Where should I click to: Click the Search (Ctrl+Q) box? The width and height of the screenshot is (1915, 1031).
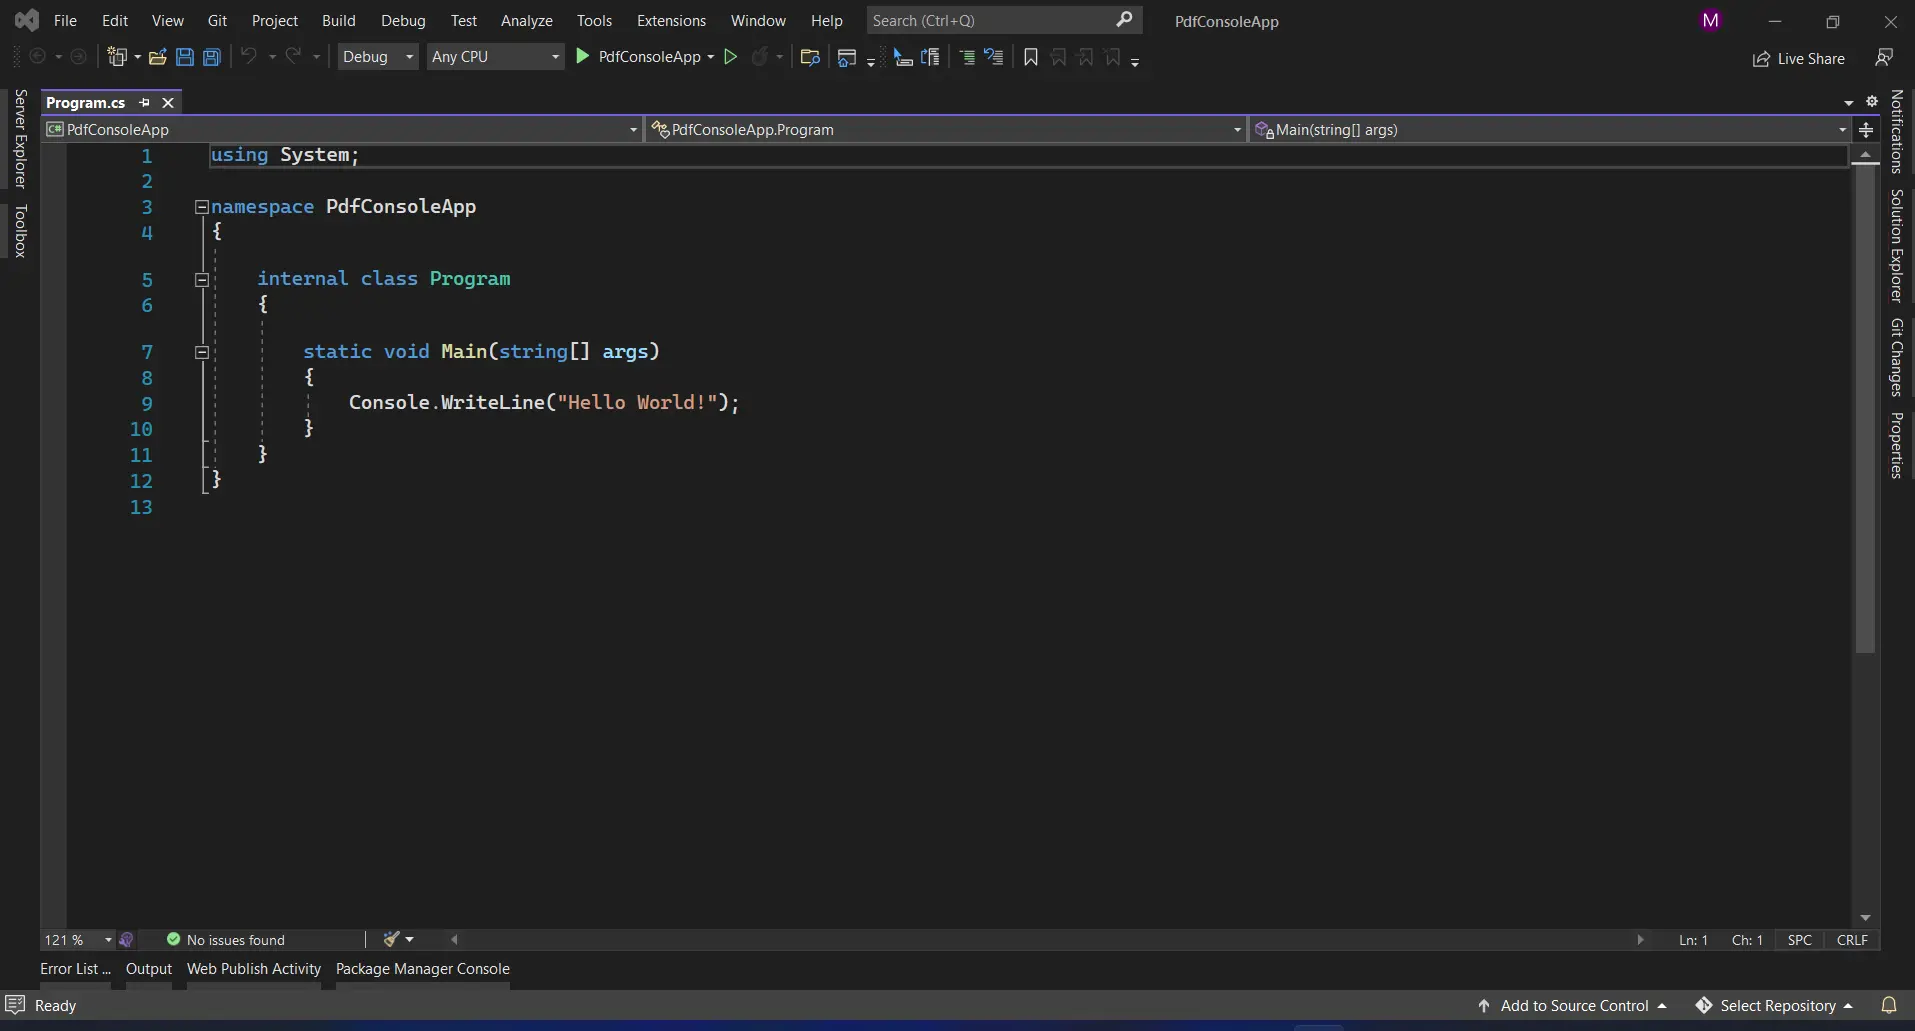tap(990, 20)
